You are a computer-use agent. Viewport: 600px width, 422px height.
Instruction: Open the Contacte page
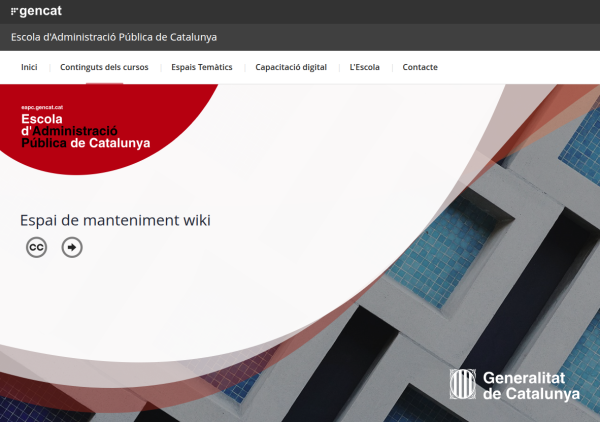point(420,67)
